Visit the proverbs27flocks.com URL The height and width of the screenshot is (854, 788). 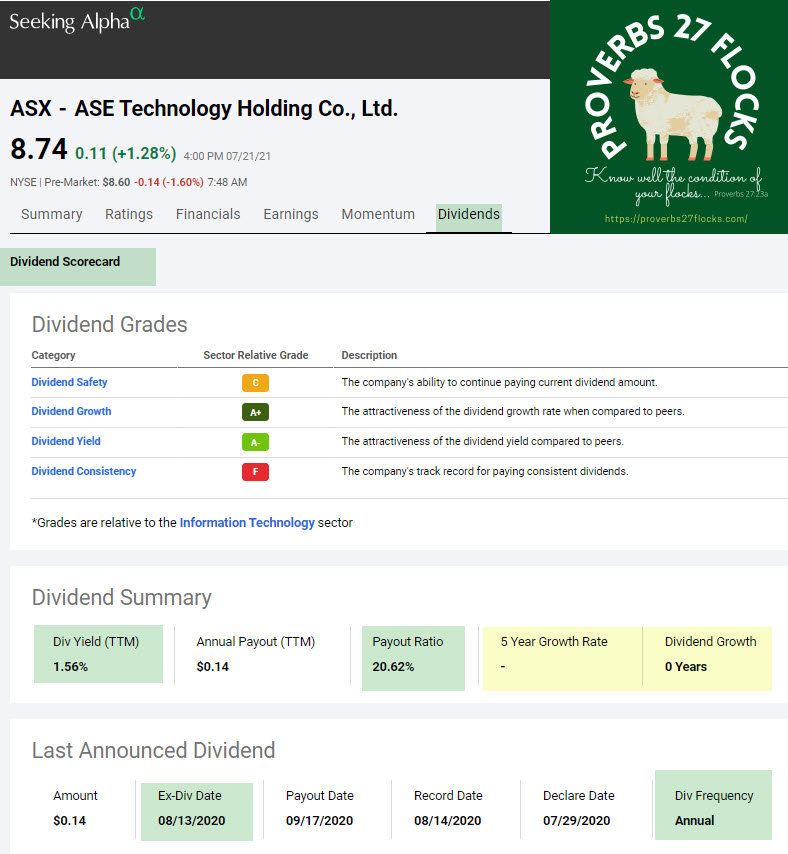[x=676, y=218]
